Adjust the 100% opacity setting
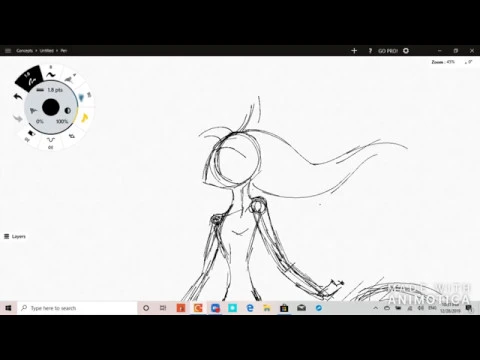480x360 pixels. 62,121
